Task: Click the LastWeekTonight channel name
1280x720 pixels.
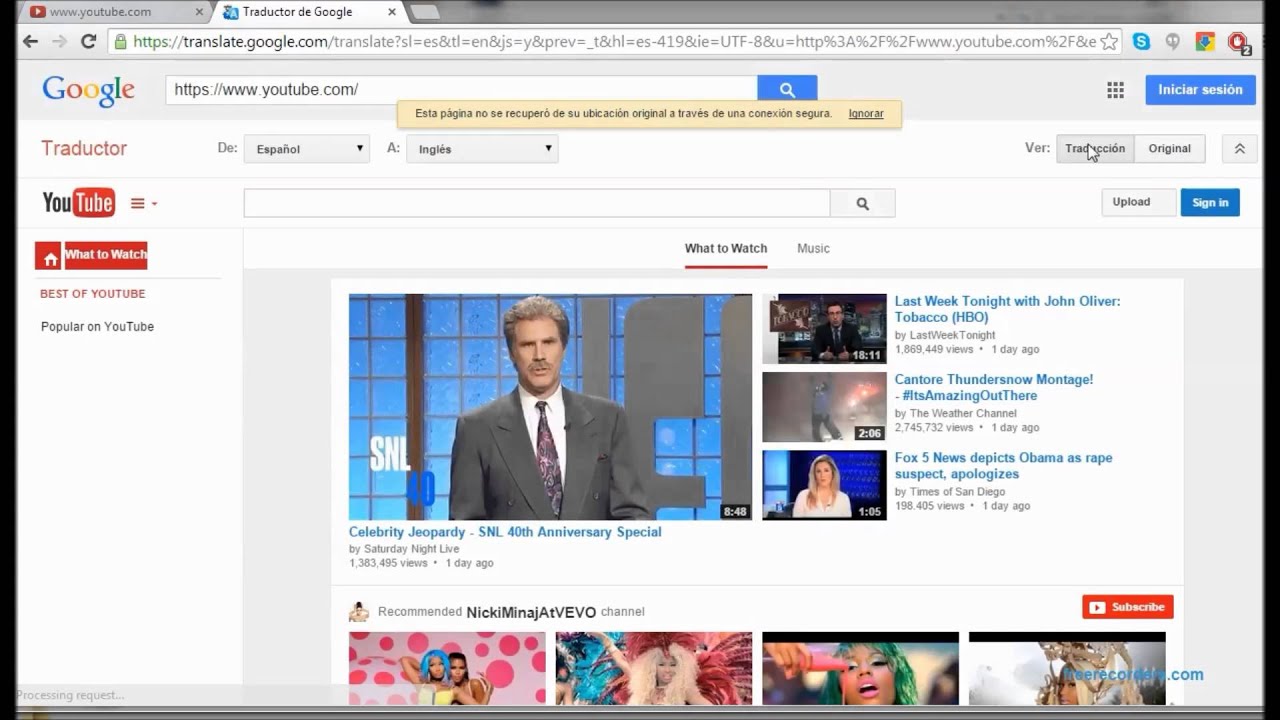Action: coord(952,335)
